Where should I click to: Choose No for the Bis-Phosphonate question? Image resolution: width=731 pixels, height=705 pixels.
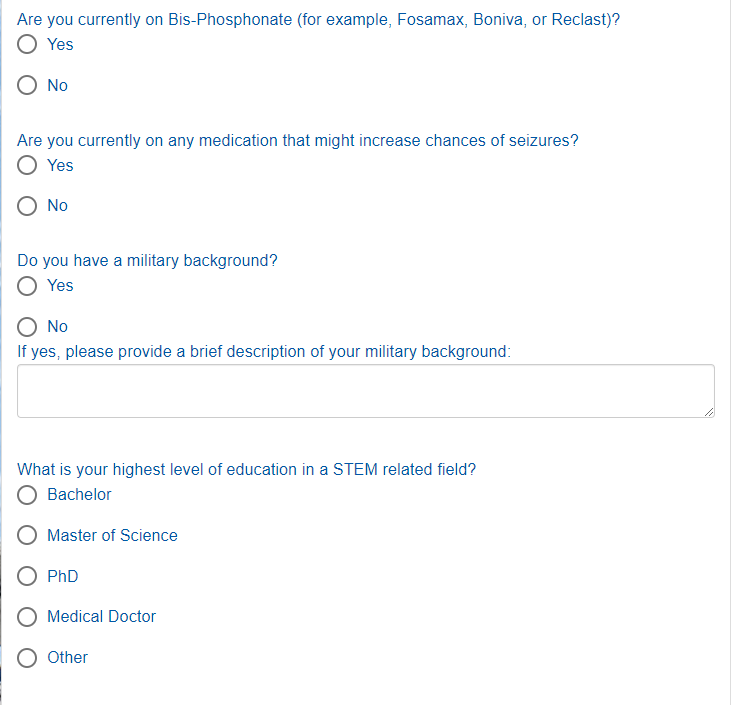tap(28, 86)
